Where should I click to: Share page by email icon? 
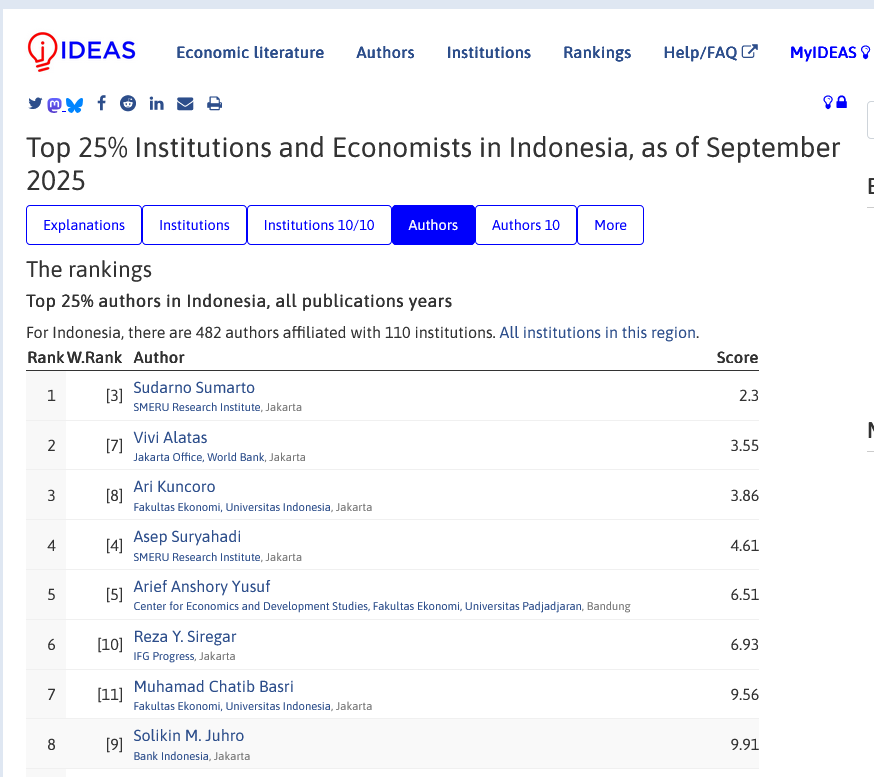[185, 104]
